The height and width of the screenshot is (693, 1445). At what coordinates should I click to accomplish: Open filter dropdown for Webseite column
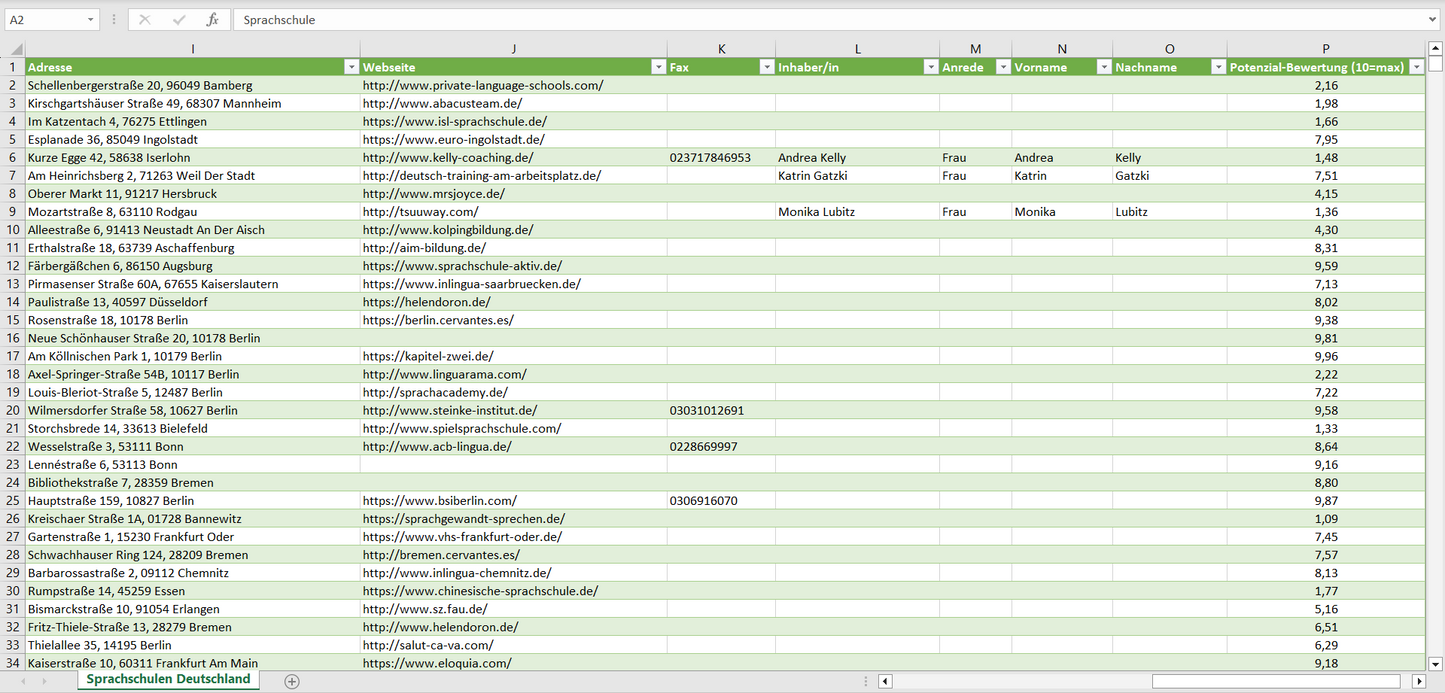(x=658, y=67)
